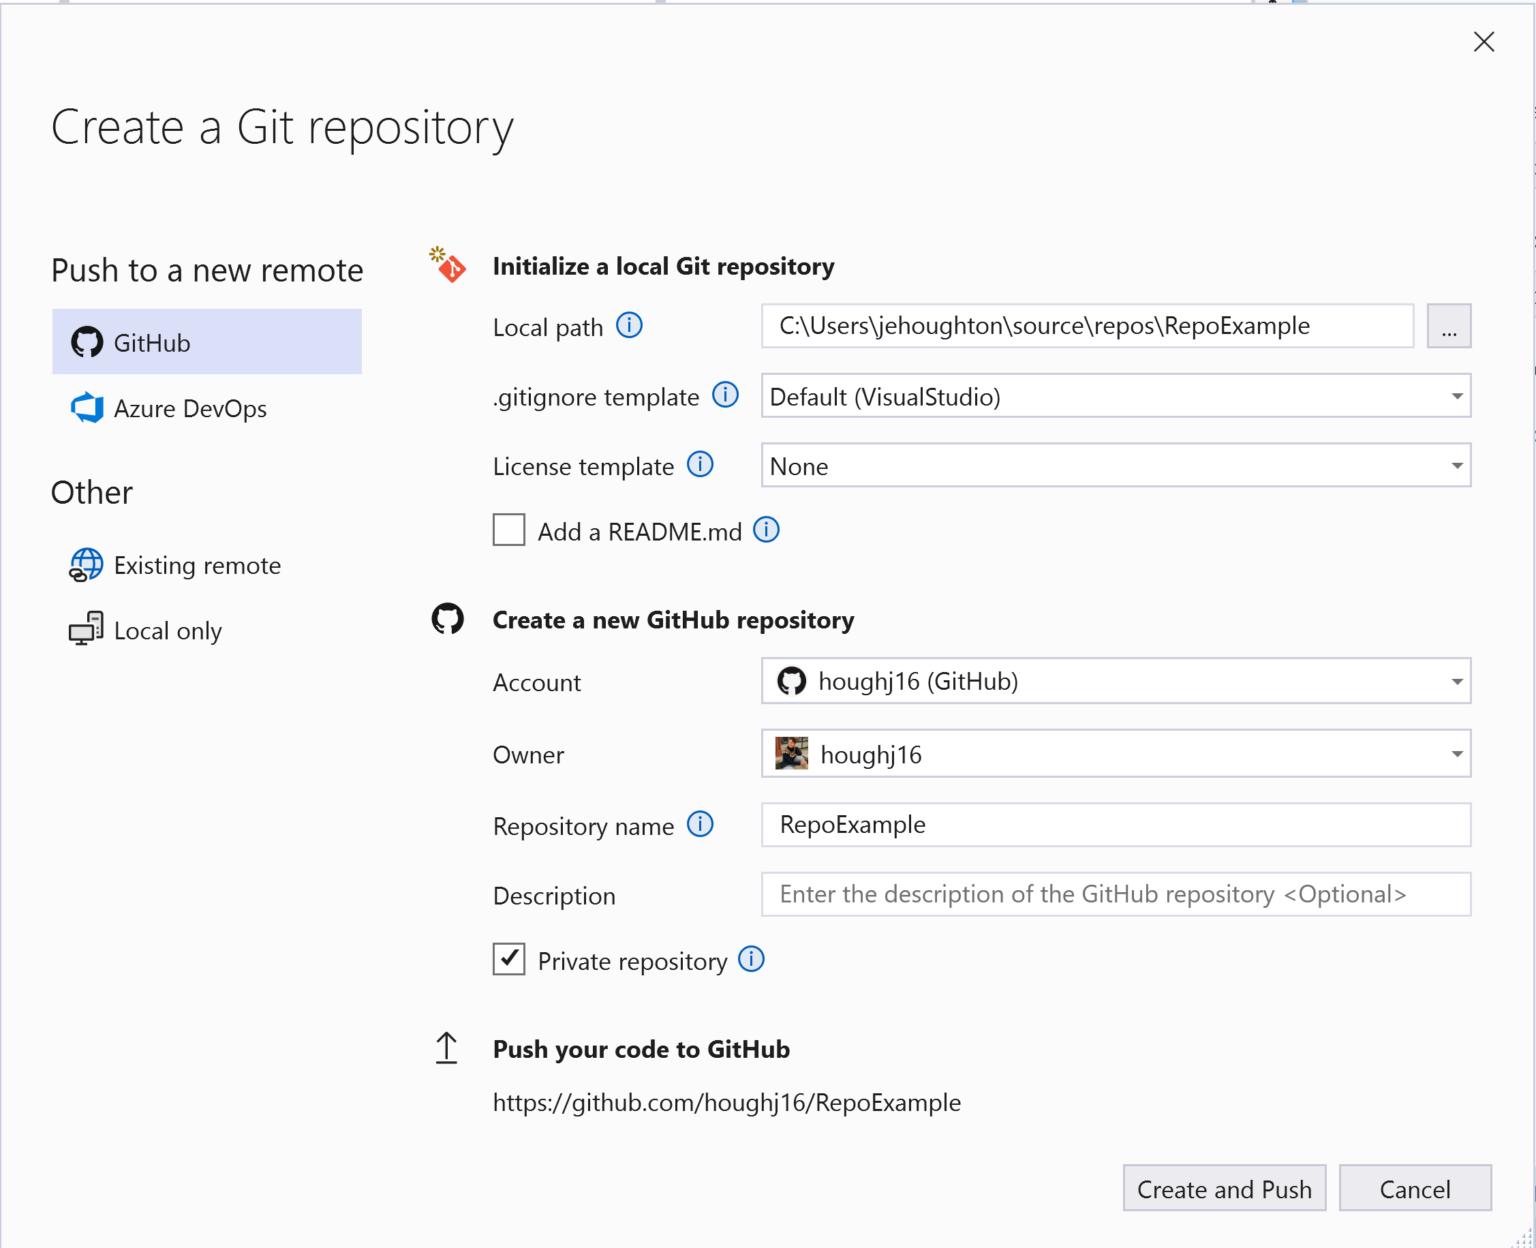This screenshot has height=1248, width=1536.
Task: Click the Cancel button
Action: coord(1415,1189)
